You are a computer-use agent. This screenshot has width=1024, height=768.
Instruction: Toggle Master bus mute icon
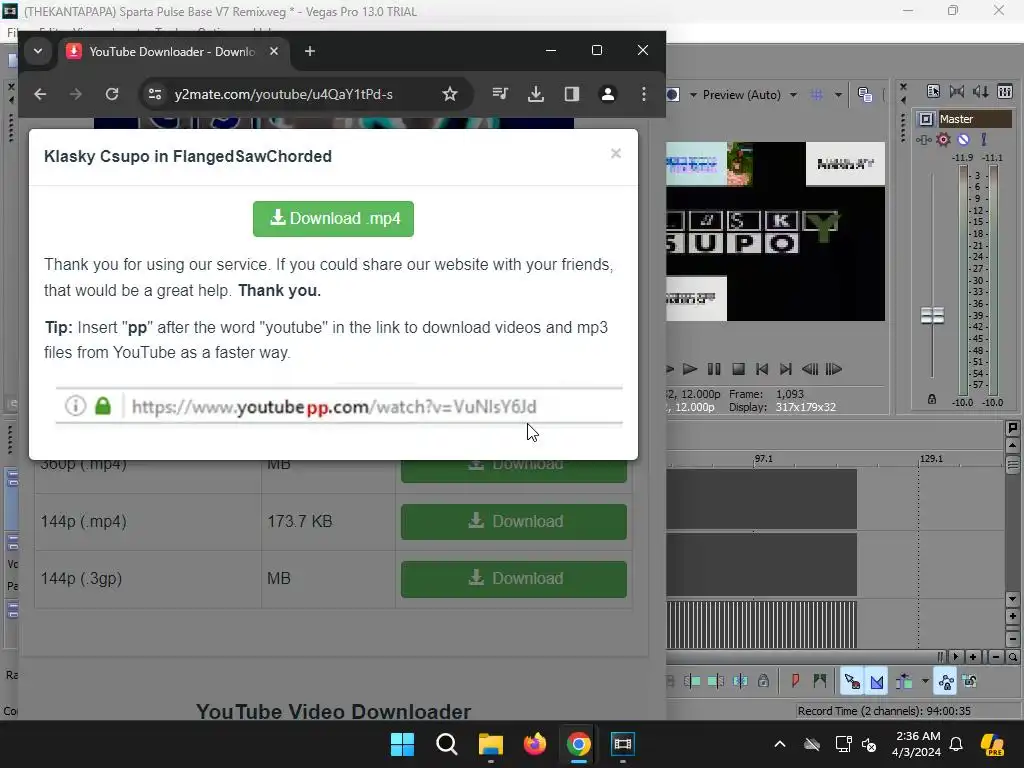click(x=963, y=139)
